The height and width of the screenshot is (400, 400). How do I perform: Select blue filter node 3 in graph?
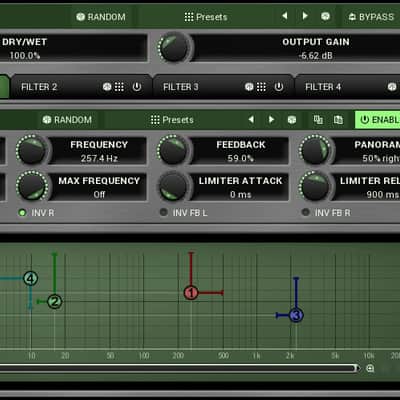[x=296, y=315]
